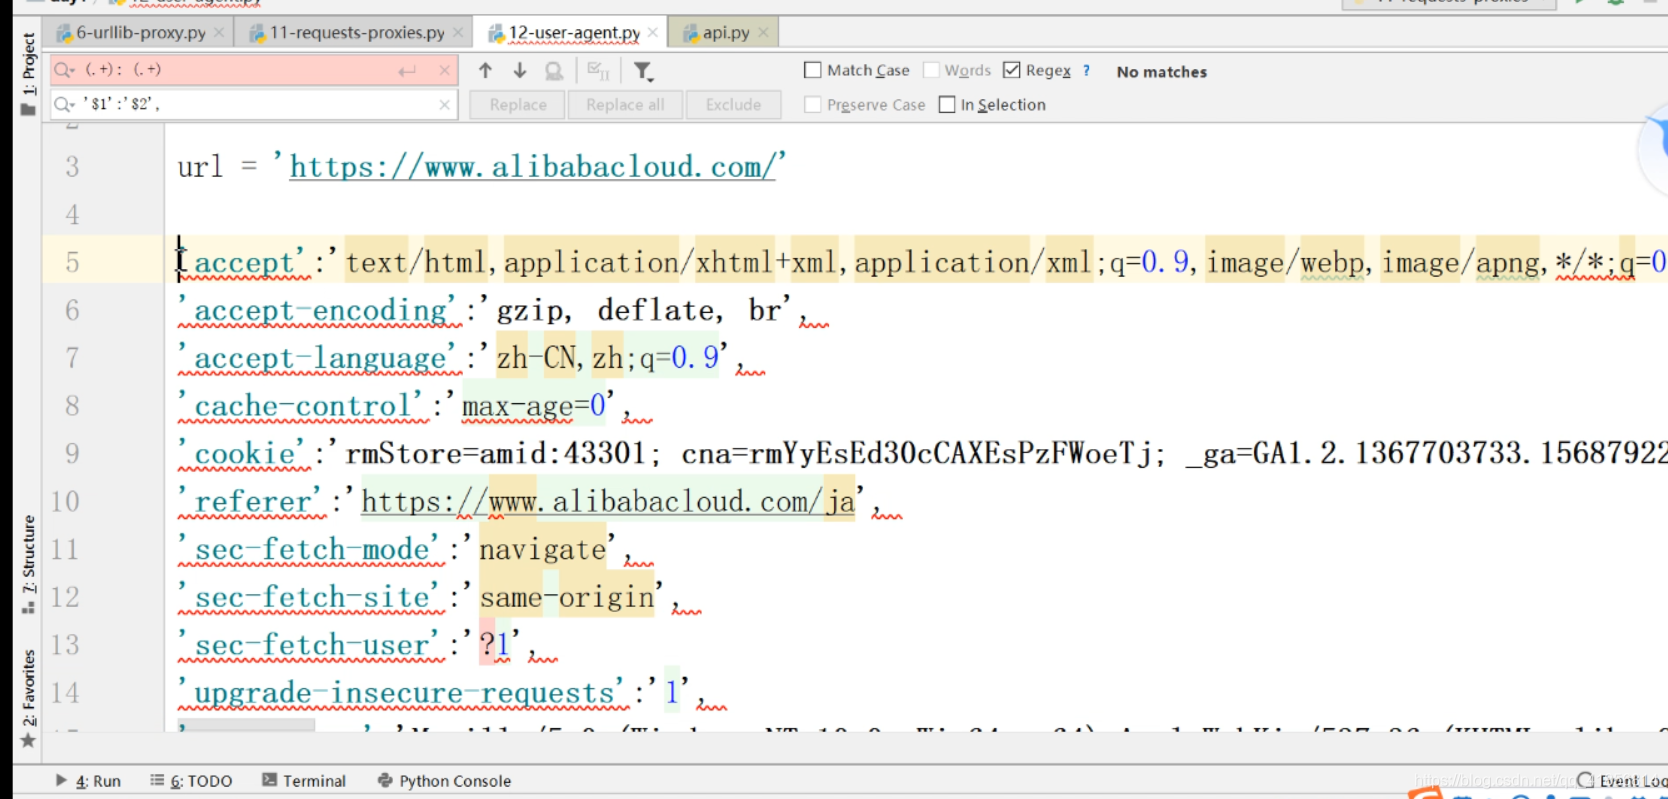Switch to 6-urllib-proxy.py tab
The width and height of the screenshot is (1668, 799).
click(140, 32)
